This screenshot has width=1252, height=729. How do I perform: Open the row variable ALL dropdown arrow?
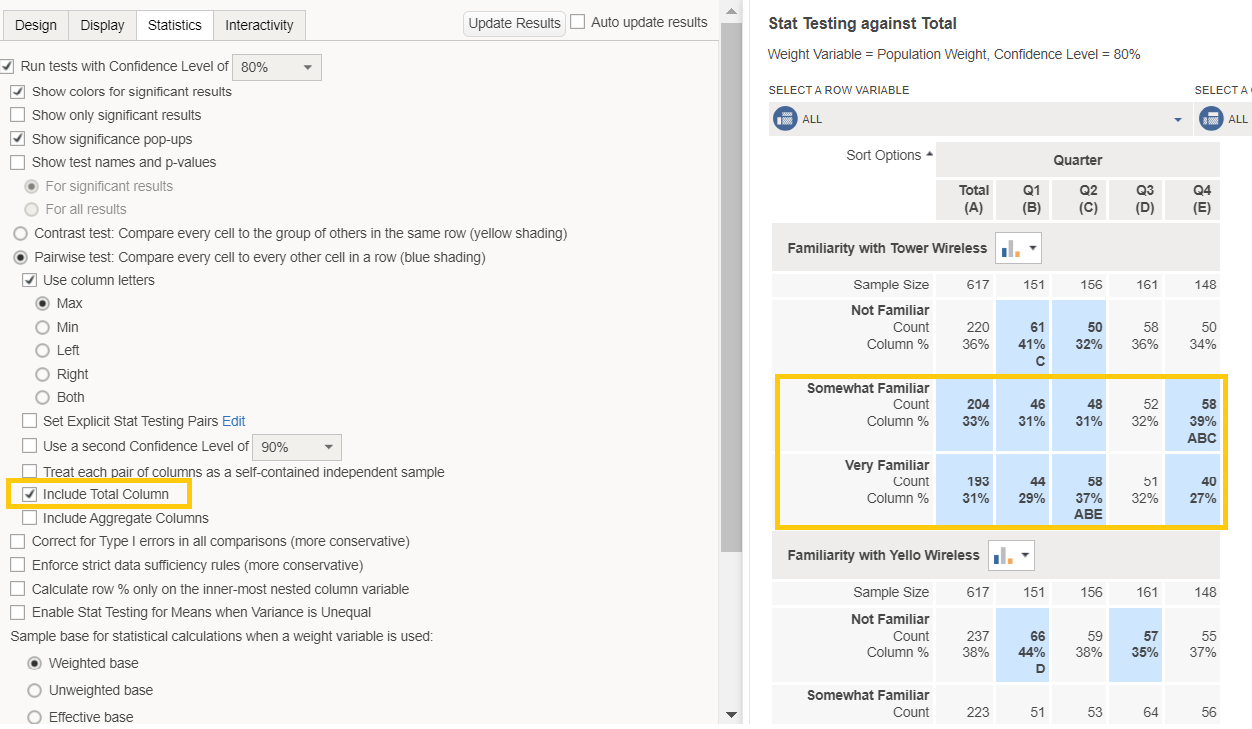tap(1177, 120)
